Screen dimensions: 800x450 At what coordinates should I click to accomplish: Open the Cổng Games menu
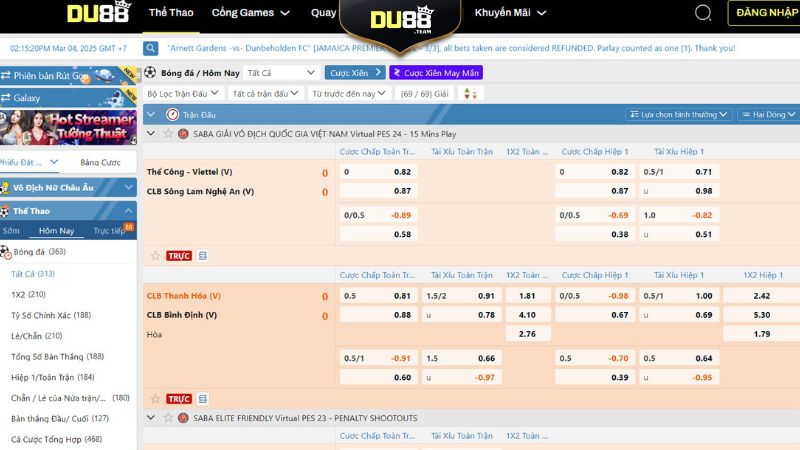[x=251, y=13]
